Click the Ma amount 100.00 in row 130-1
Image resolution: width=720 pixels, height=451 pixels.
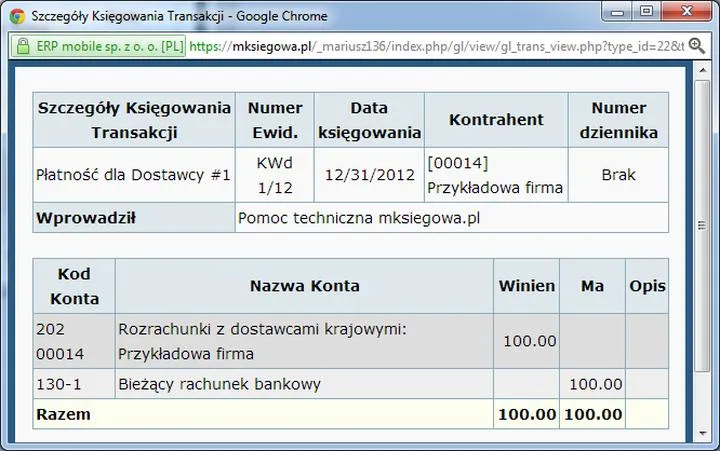(x=596, y=384)
